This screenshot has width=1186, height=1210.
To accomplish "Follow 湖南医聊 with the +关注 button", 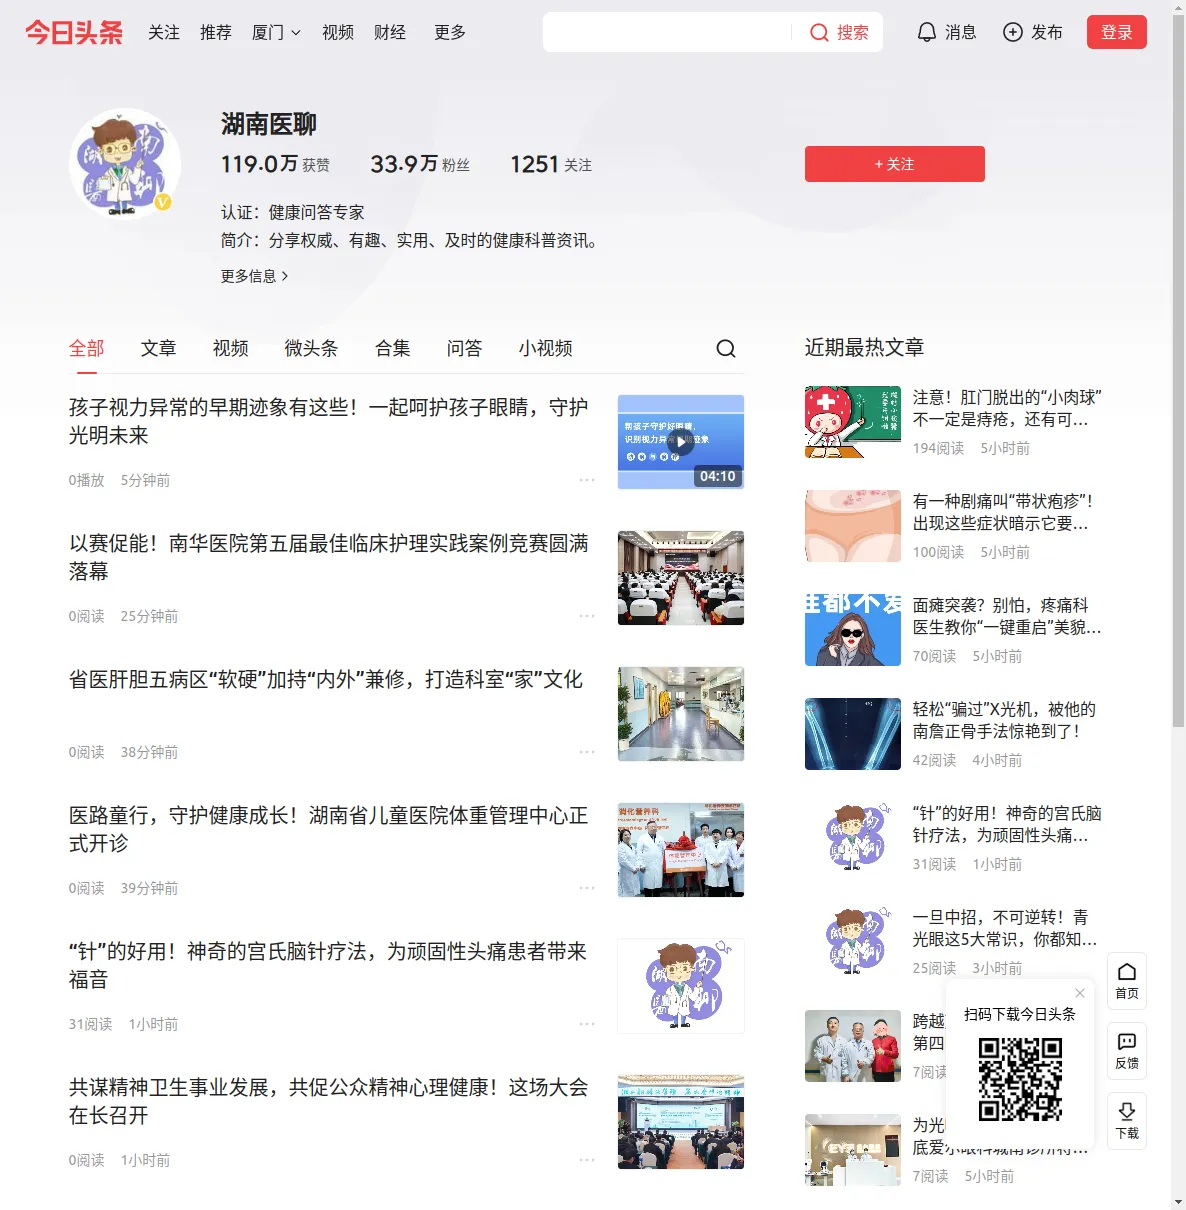I will [894, 164].
